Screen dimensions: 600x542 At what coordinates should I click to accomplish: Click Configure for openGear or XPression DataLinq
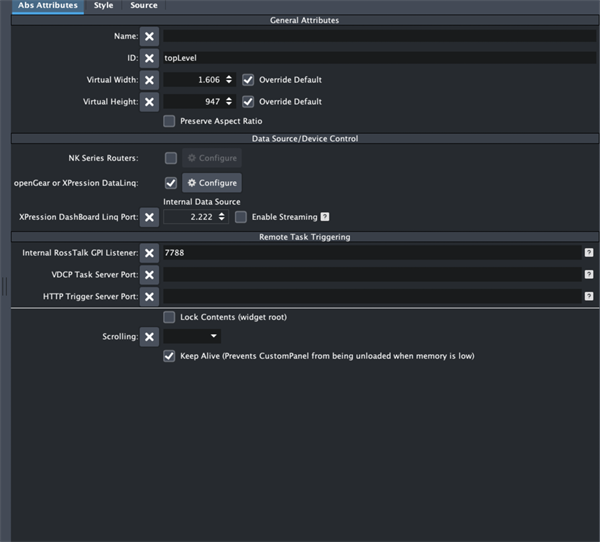212,183
